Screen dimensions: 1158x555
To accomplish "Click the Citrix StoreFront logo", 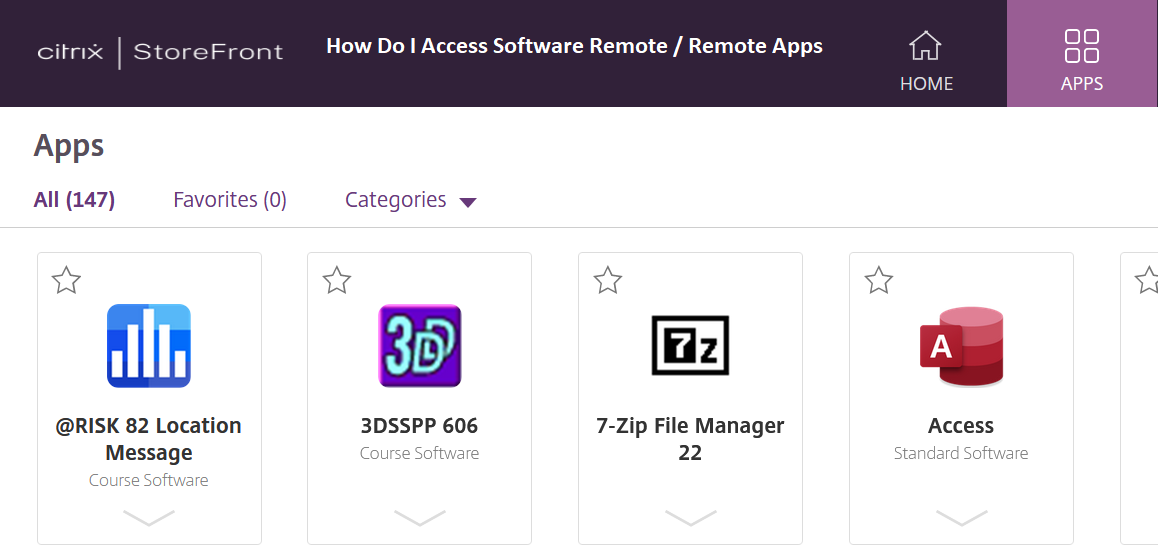I will [160, 52].
